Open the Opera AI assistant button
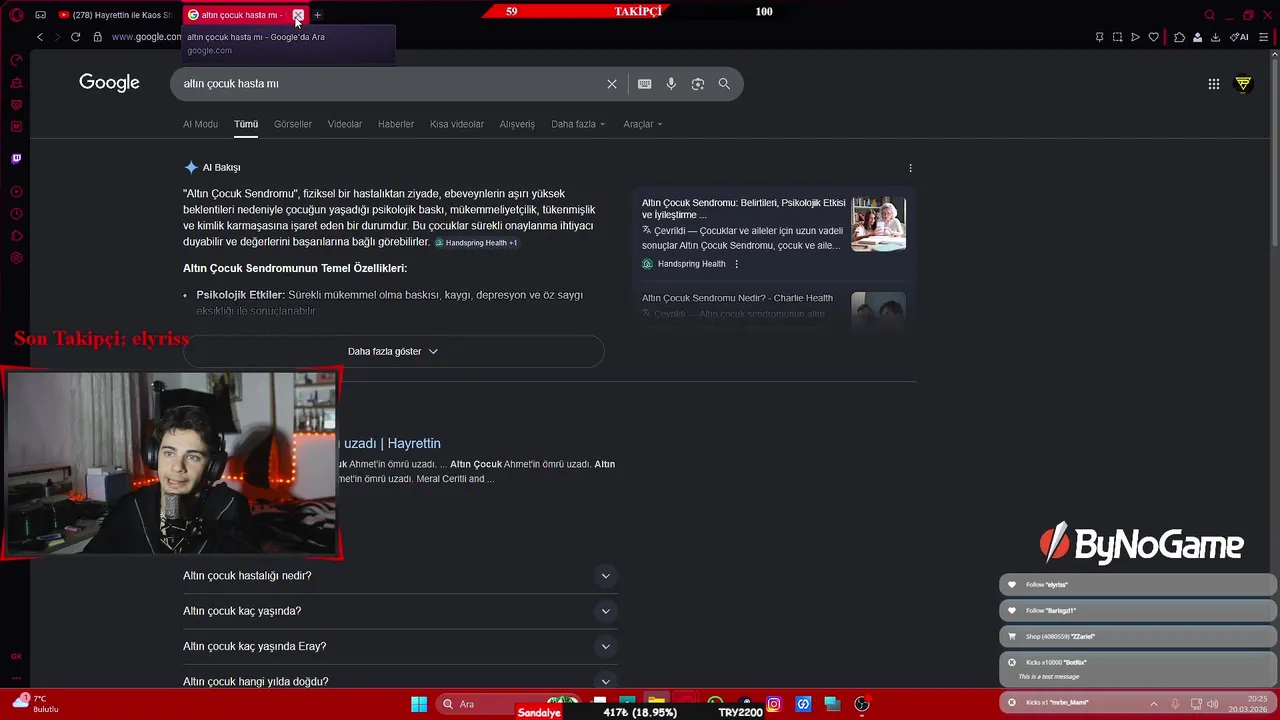Viewport: 1280px width, 720px height. pyautogui.click(x=1239, y=37)
